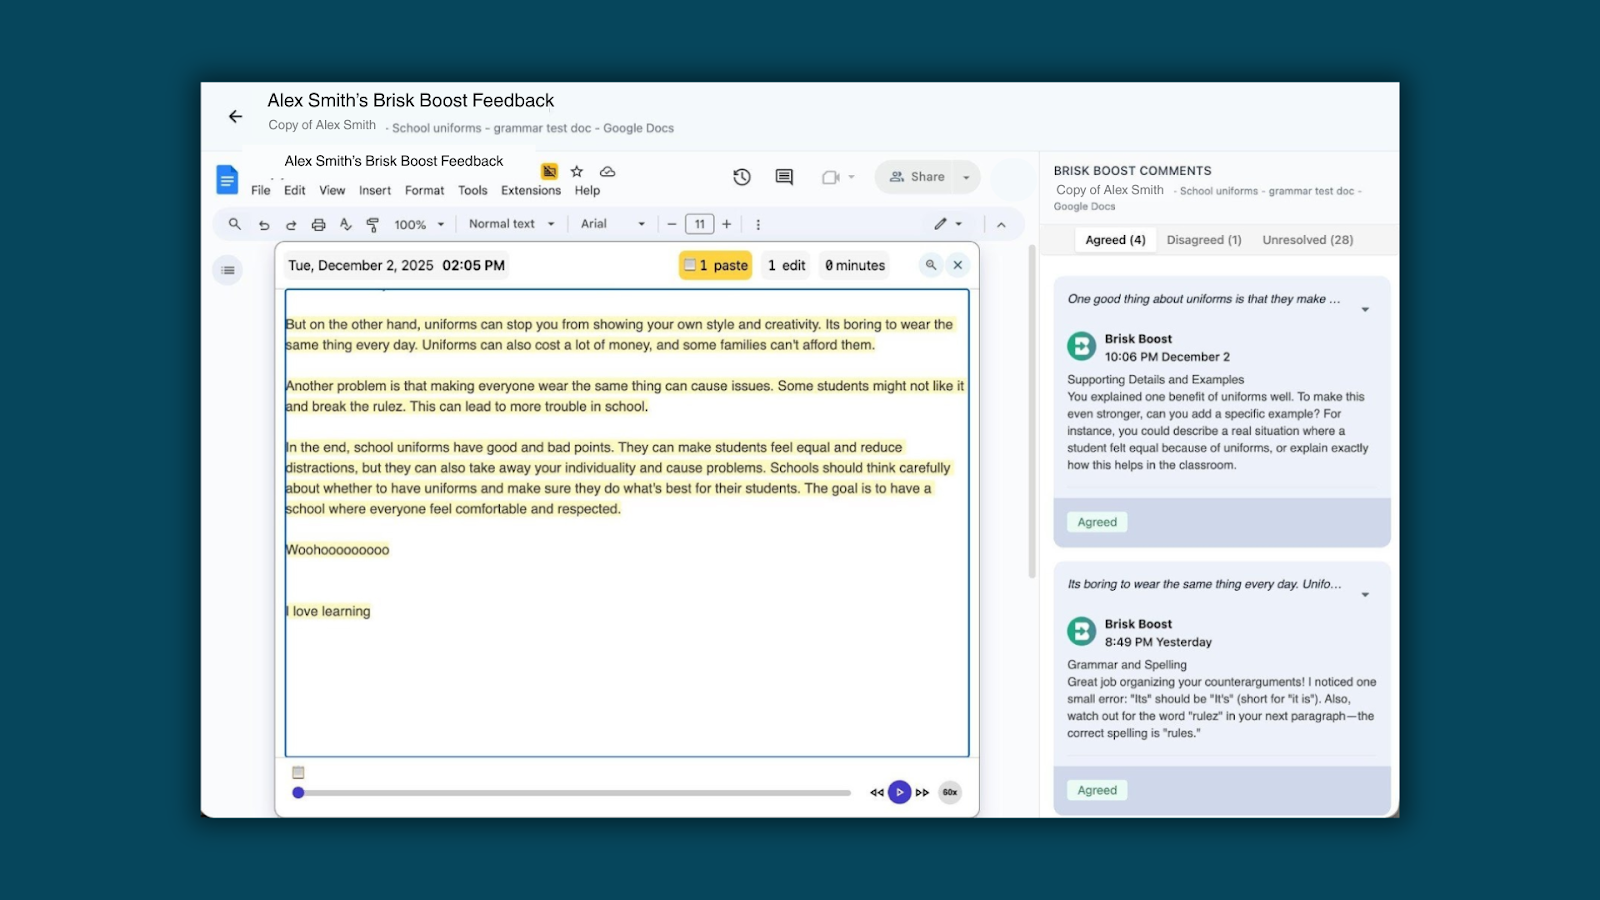Change the 60x playback speed

950,792
